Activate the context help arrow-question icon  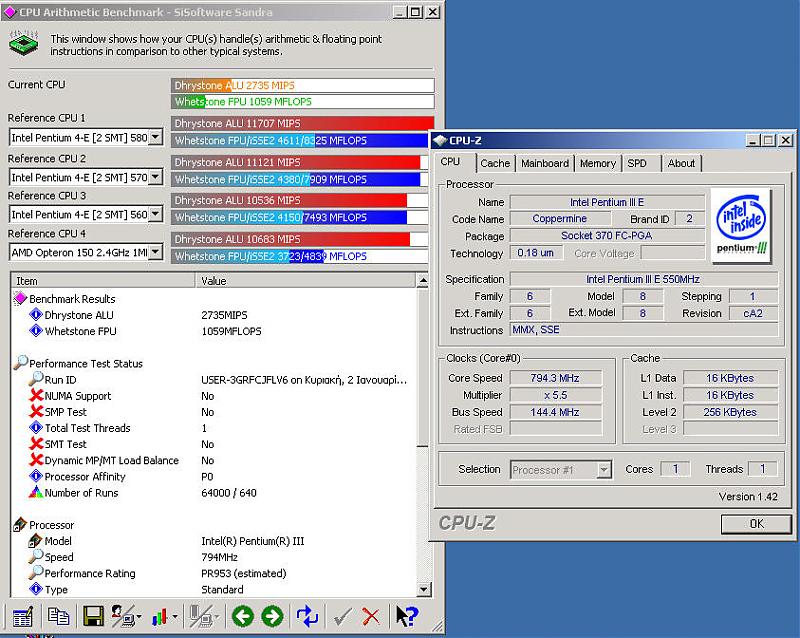tap(407, 617)
